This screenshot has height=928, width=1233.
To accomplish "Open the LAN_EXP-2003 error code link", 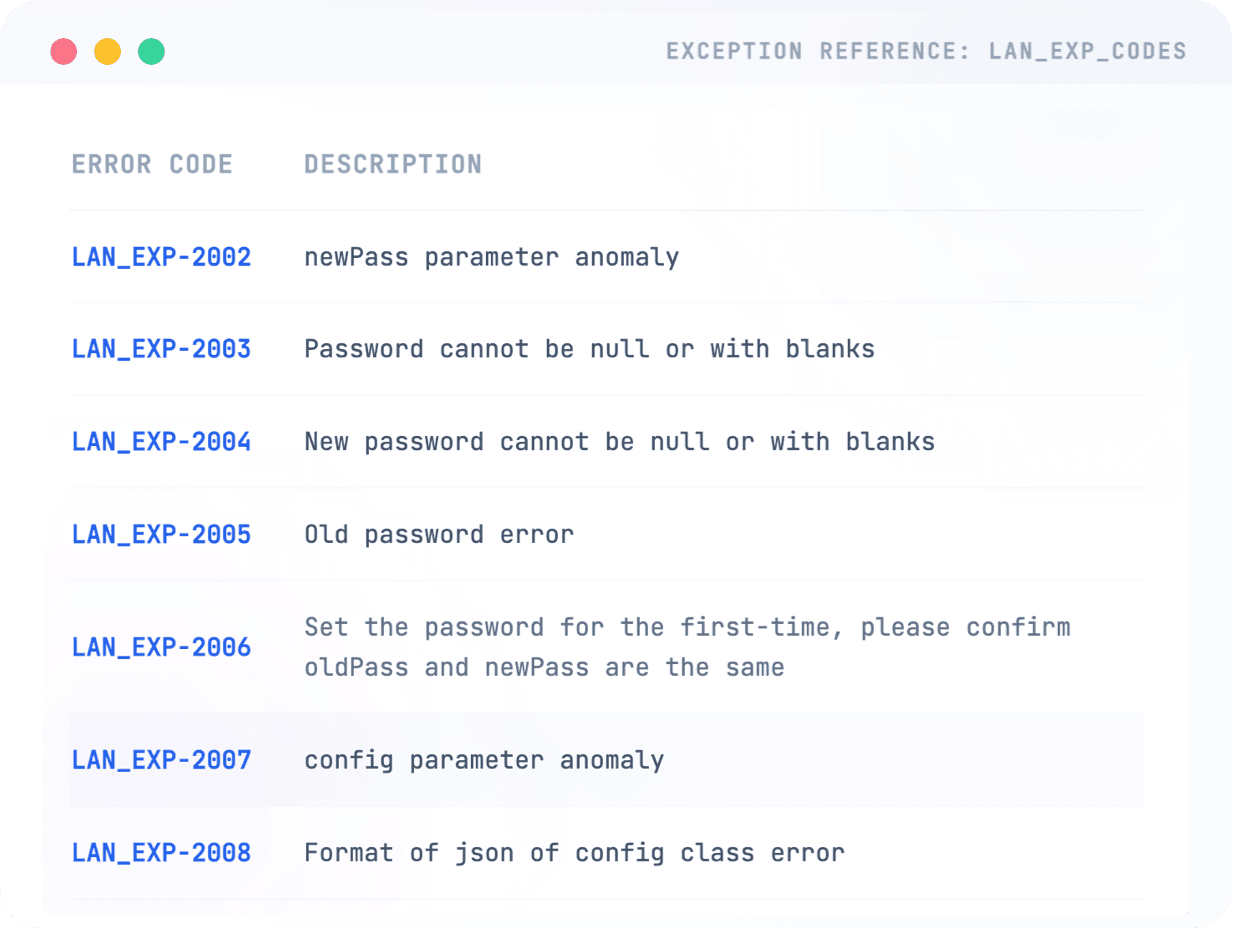I will (161, 349).
